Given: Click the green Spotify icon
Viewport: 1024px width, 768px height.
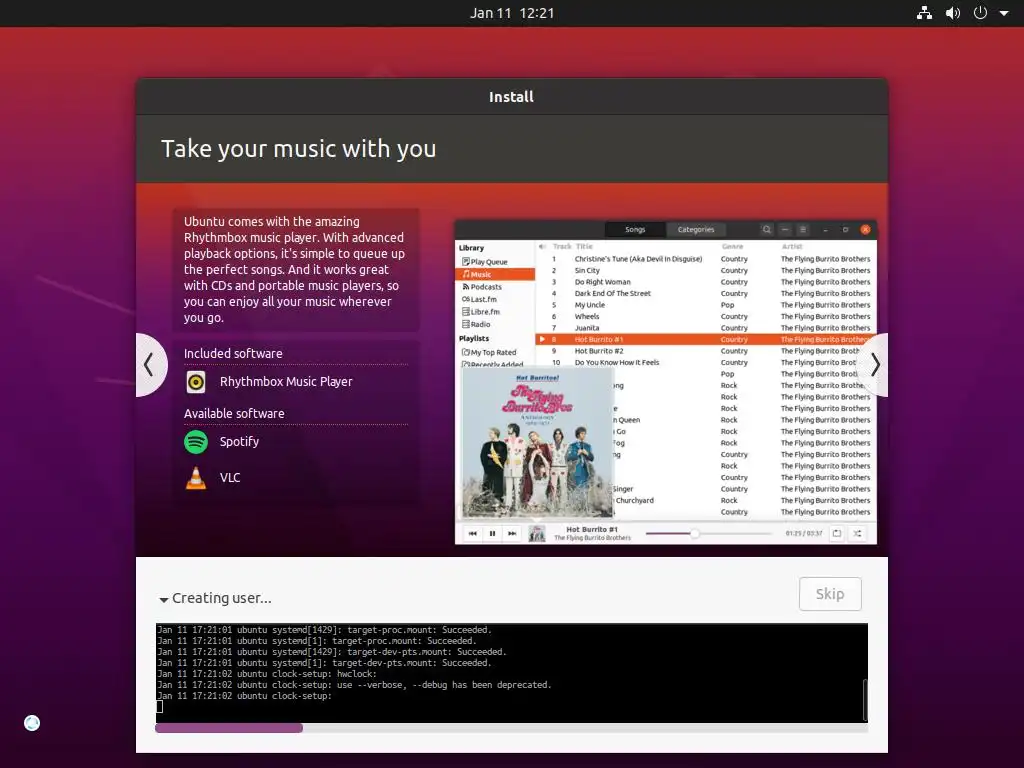Looking at the screenshot, I should [196, 442].
